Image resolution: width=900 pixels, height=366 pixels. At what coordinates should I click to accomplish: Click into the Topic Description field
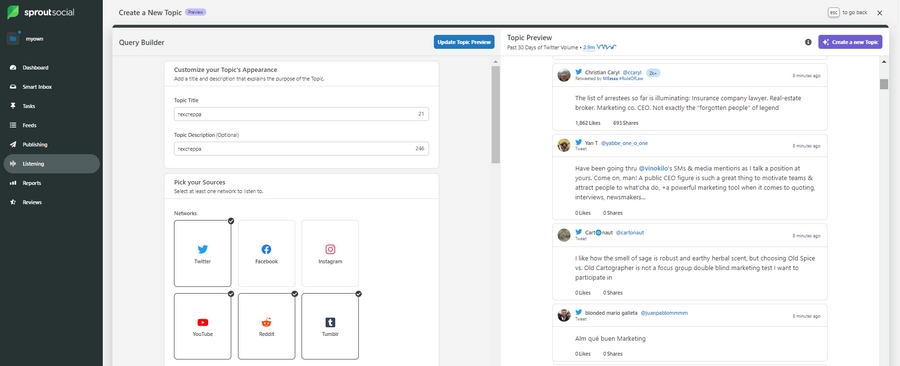click(x=301, y=149)
